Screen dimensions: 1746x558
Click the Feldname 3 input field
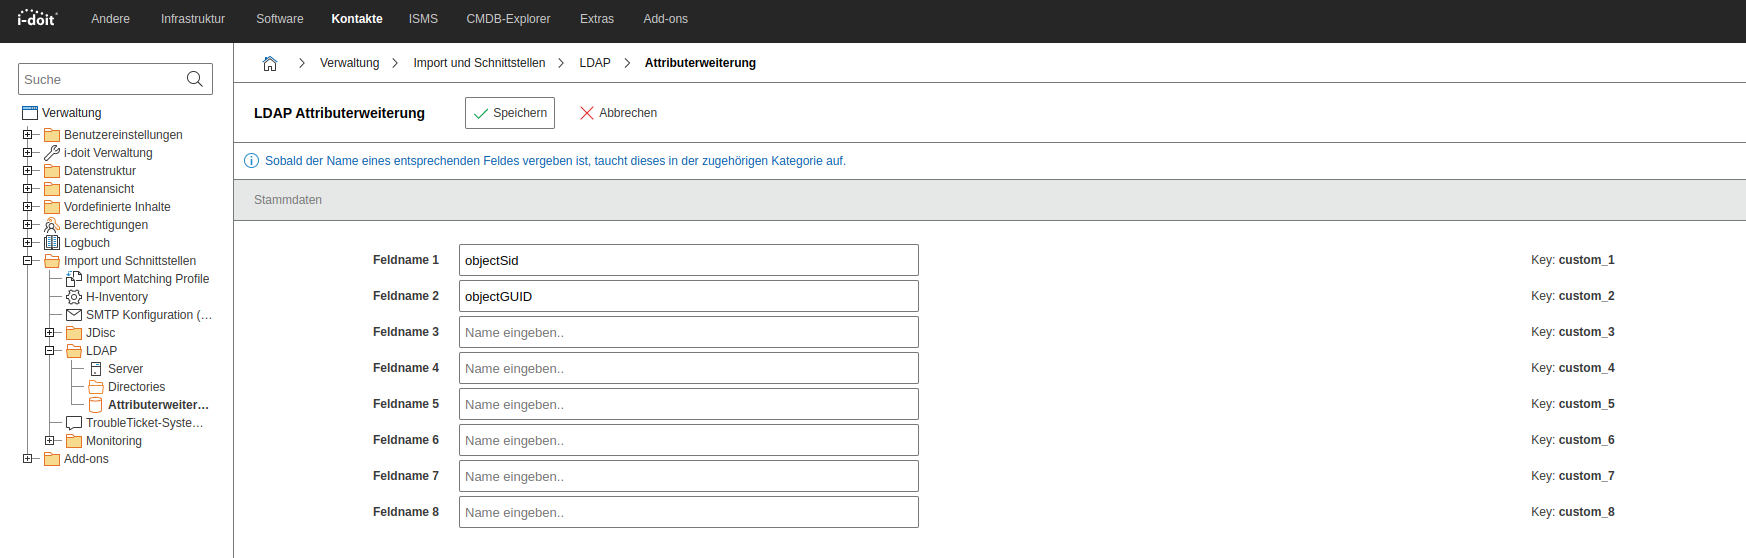(688, 332)
